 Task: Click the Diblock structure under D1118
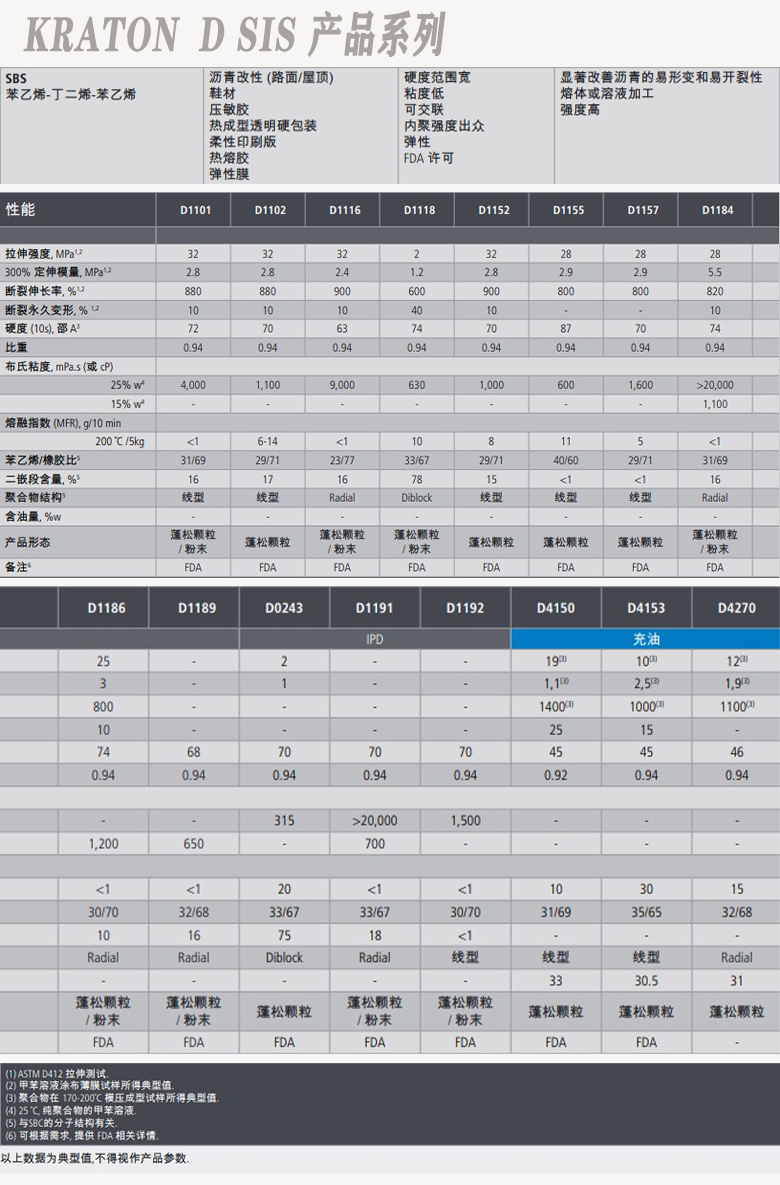(416, 497)
